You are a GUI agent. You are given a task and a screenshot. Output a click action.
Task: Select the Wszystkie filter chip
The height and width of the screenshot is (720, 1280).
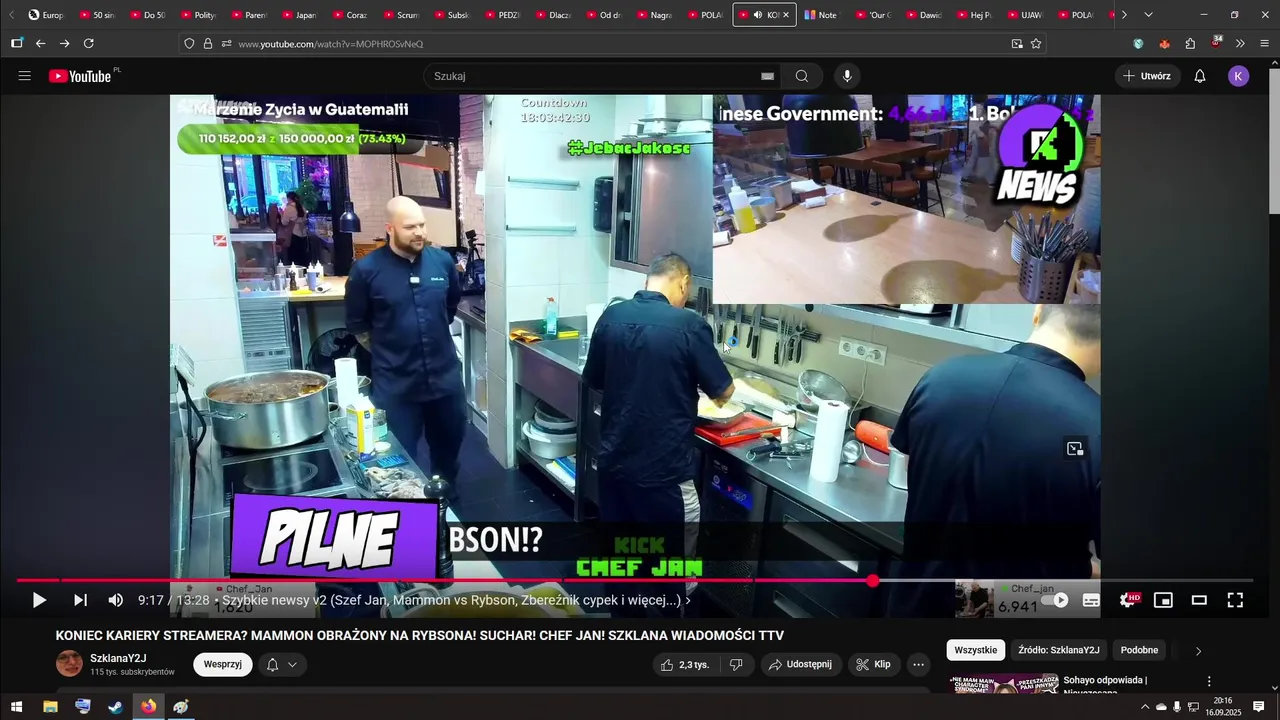pyautogui.click(x=975, y=650)
